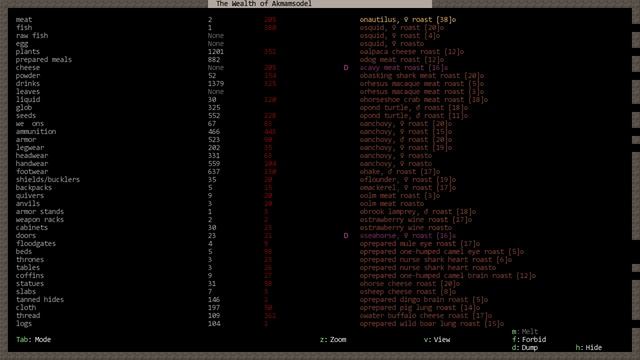
Task: Select the powder category
Action: tap(28, 76)
